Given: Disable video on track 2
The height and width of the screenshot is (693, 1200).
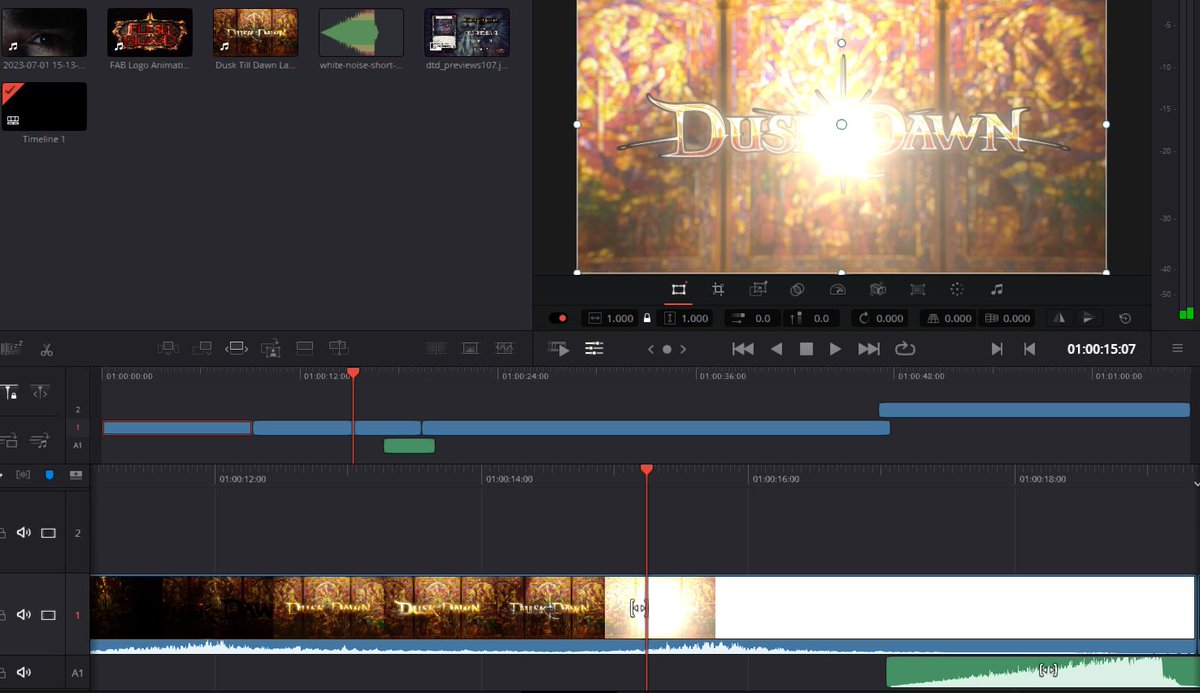Looking at the screenshot, I should (48, 533).
